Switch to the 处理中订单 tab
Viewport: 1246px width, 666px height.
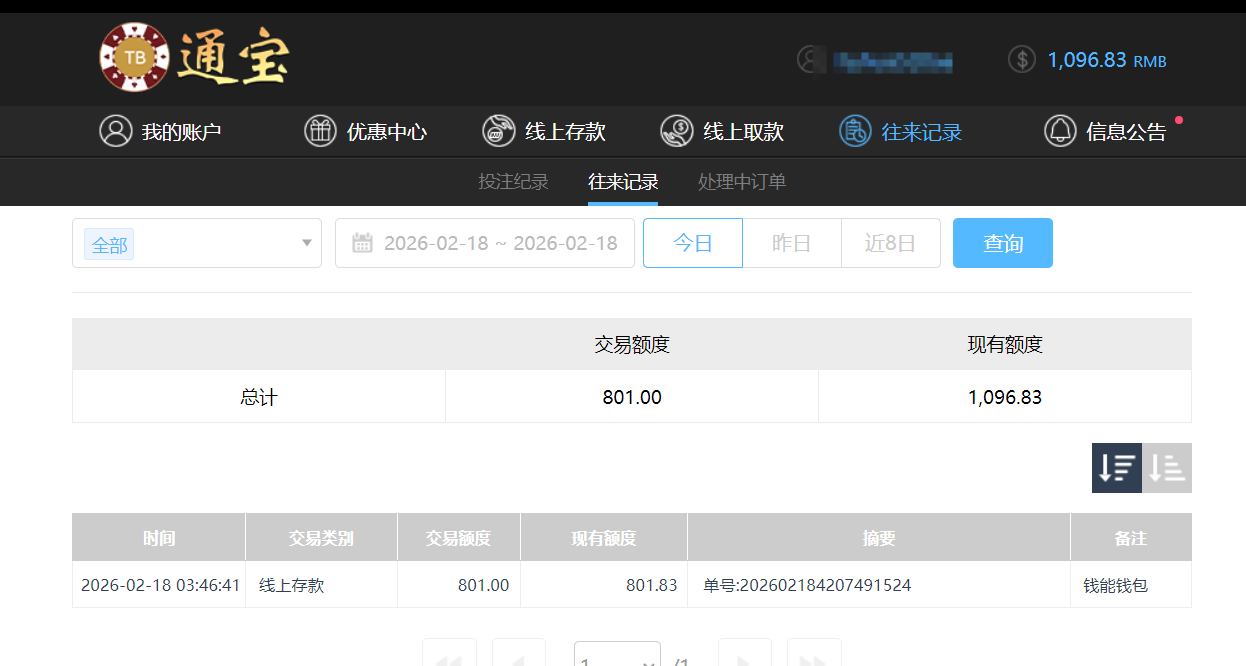pos(742,181)
